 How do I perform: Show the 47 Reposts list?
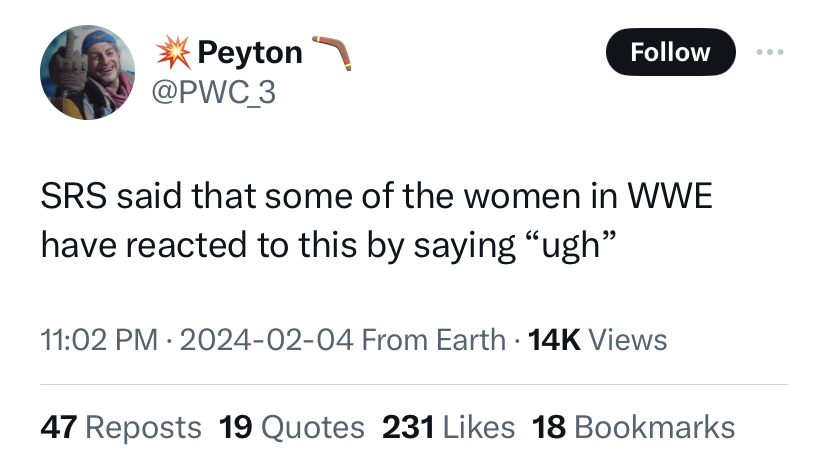point(120,427)
